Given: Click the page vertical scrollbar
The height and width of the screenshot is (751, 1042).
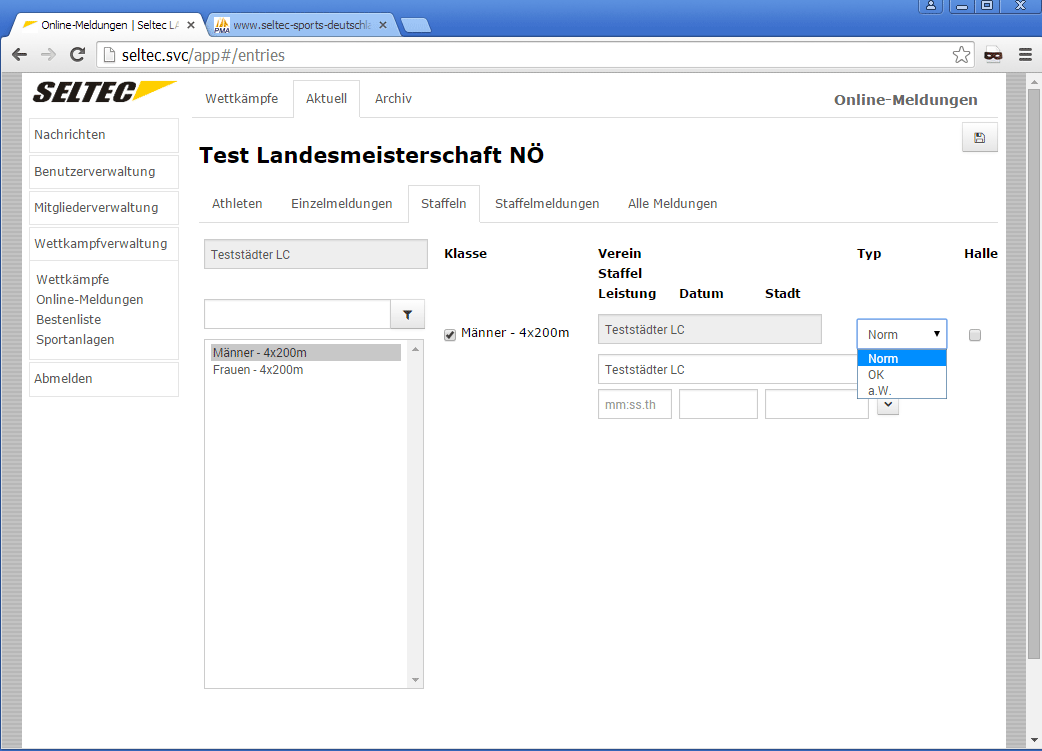Looking at the screenshot, I should click(x=1034, y=400).
